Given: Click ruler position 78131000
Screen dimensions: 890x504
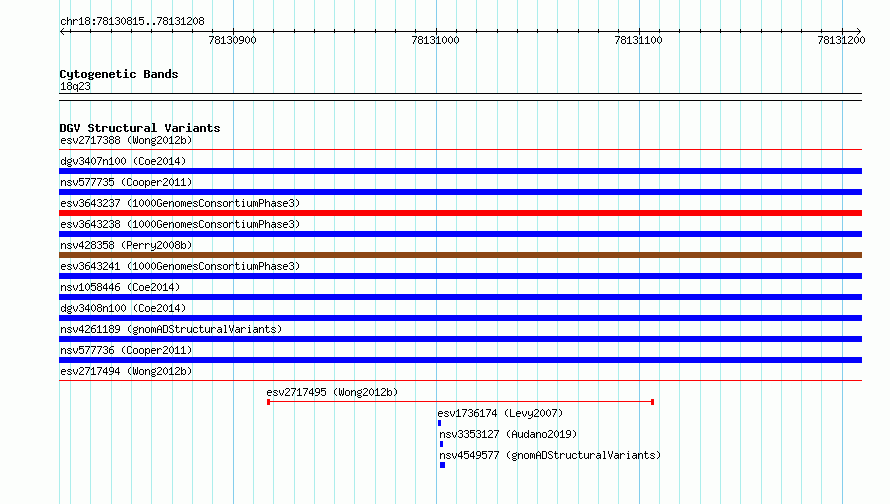Looking at the screenshot, I should 436,40.
